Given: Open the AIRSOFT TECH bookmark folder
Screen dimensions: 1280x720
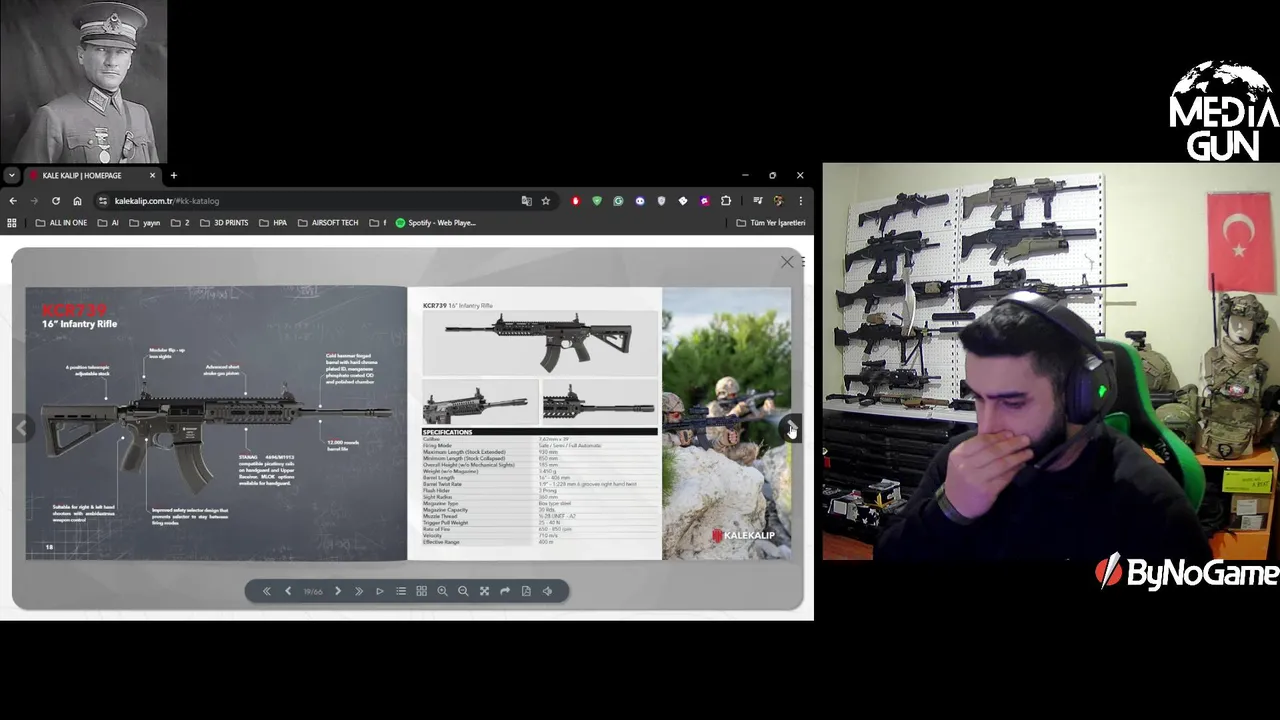Looking at the screenshot, I should (328, 223).
